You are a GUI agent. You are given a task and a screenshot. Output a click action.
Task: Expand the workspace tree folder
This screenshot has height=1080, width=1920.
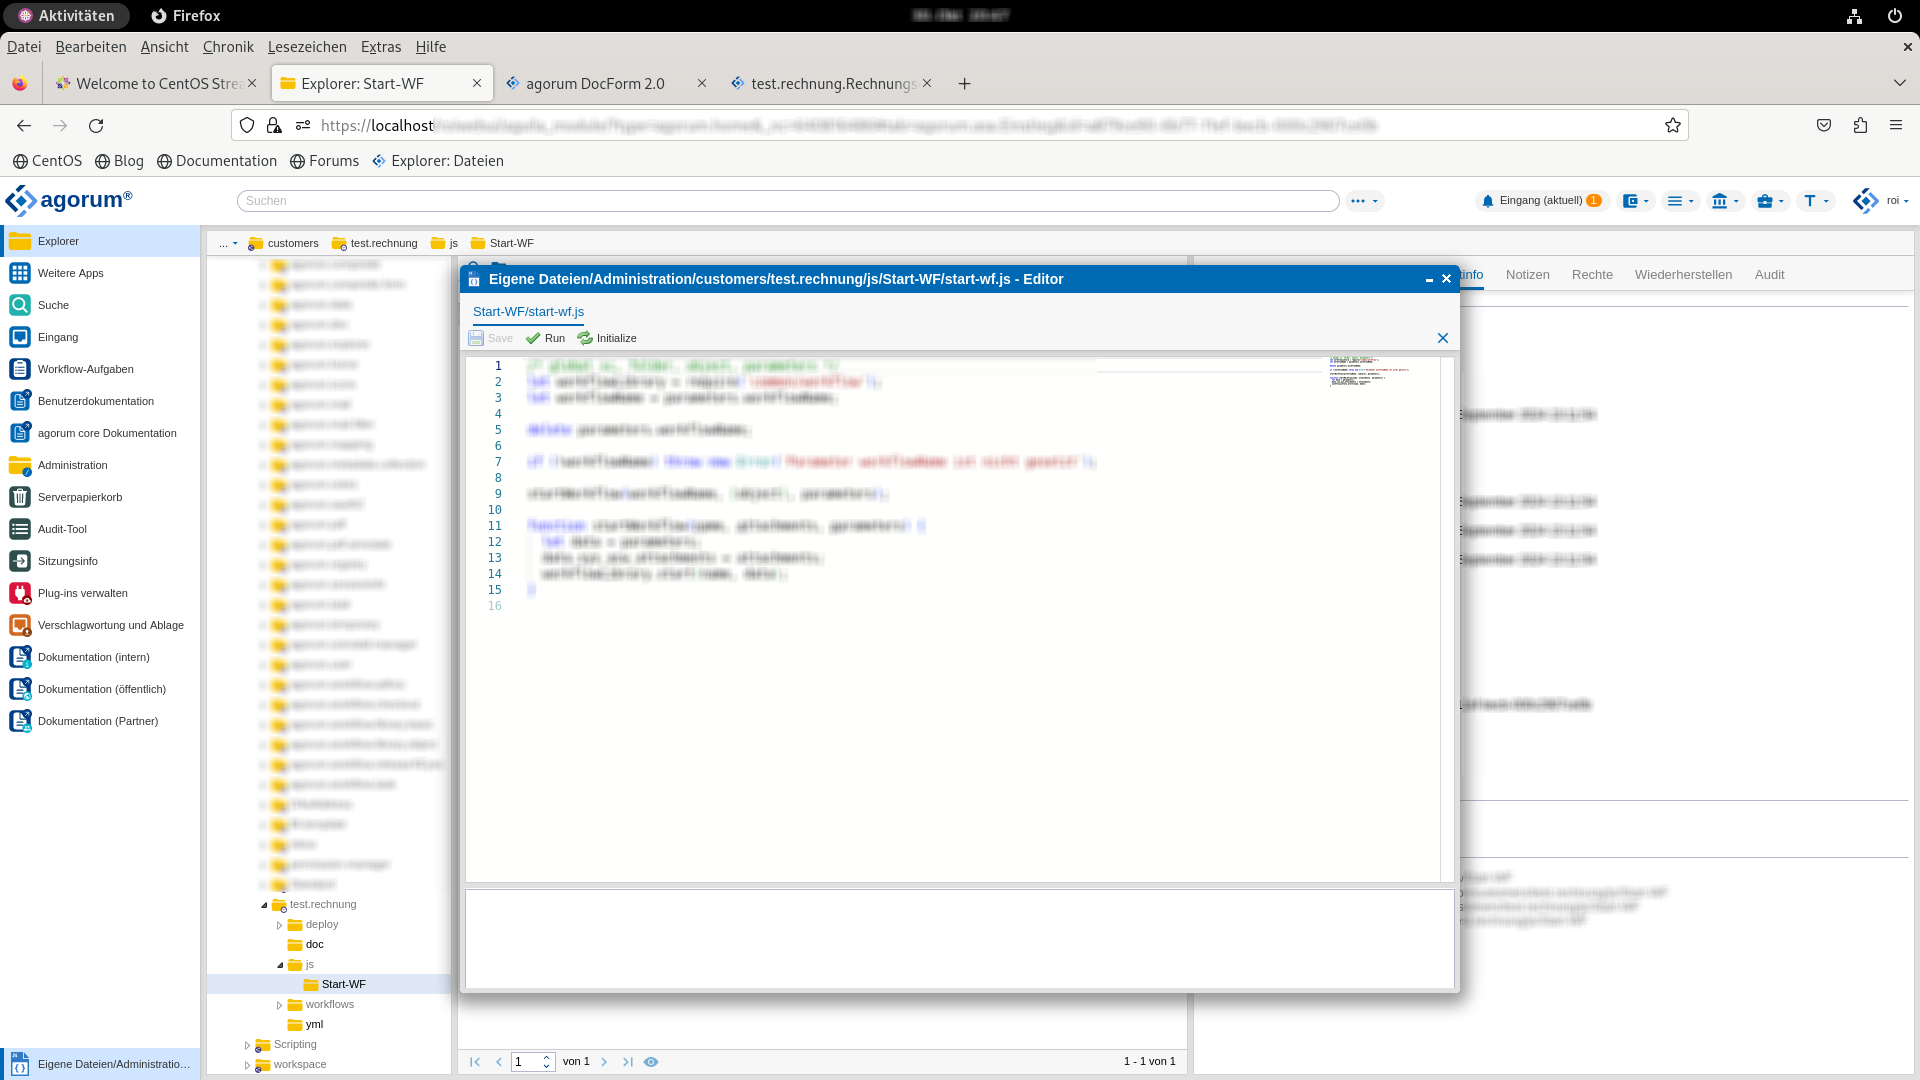(x=248, y=1065)
